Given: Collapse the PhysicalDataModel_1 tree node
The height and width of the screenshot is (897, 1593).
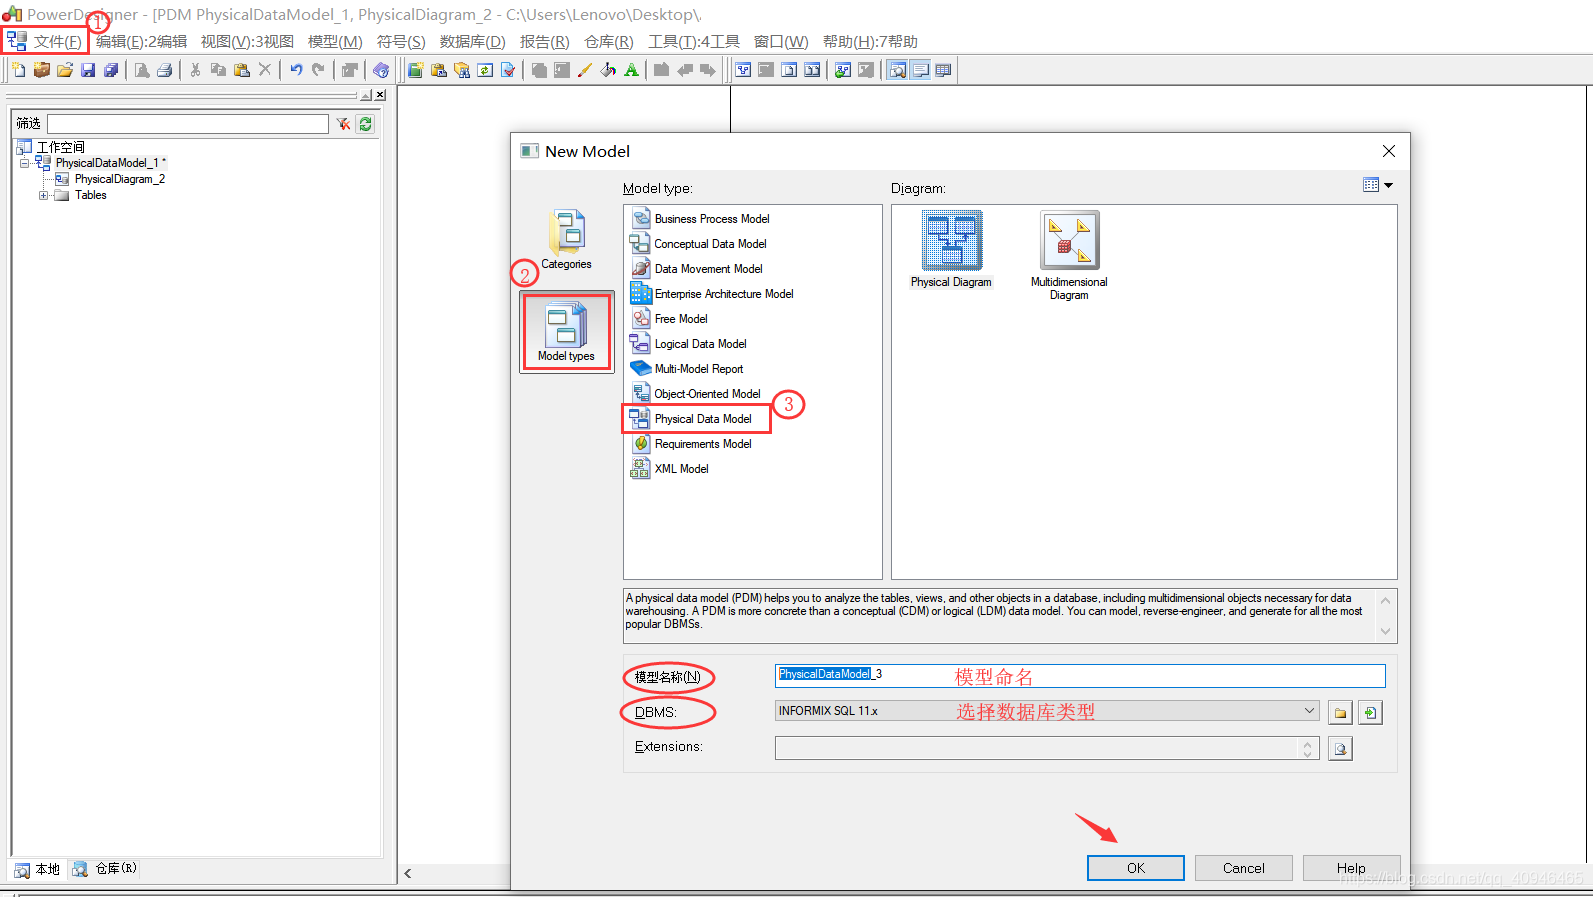Looking at the screenshot, I should pyautogui.click(x=25, y=163).
